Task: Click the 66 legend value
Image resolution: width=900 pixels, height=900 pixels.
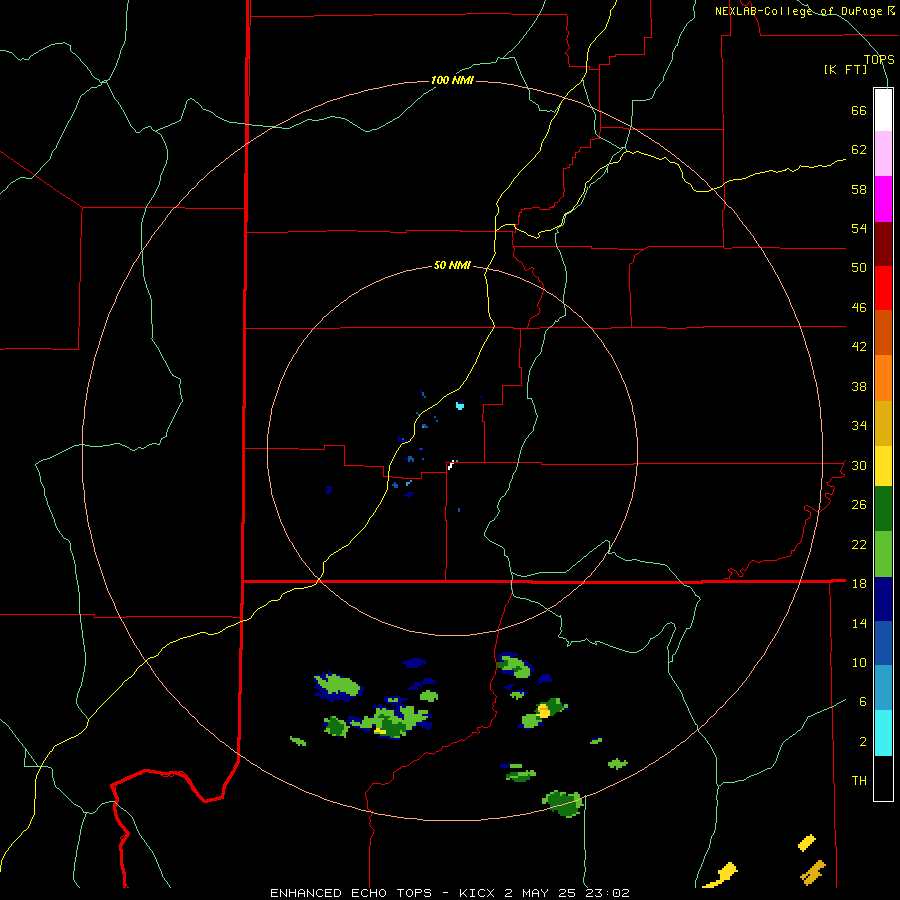Action: pyautogui.click(x=859, y=111)
